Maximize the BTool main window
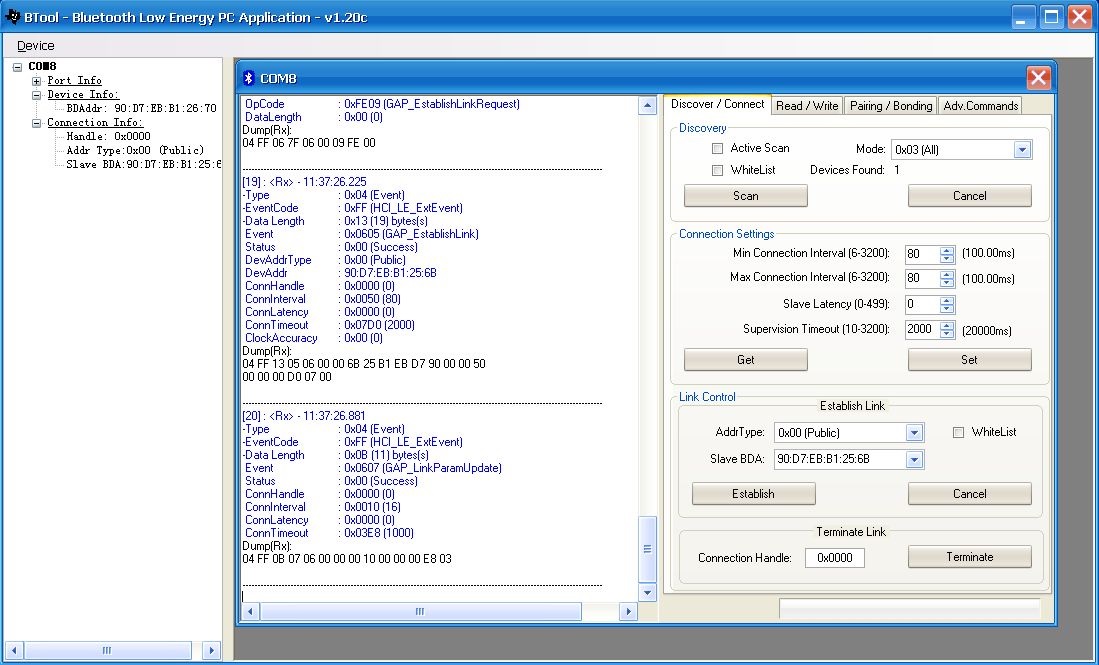Viewport: 1099px width, 665px height. point(1051,18)
